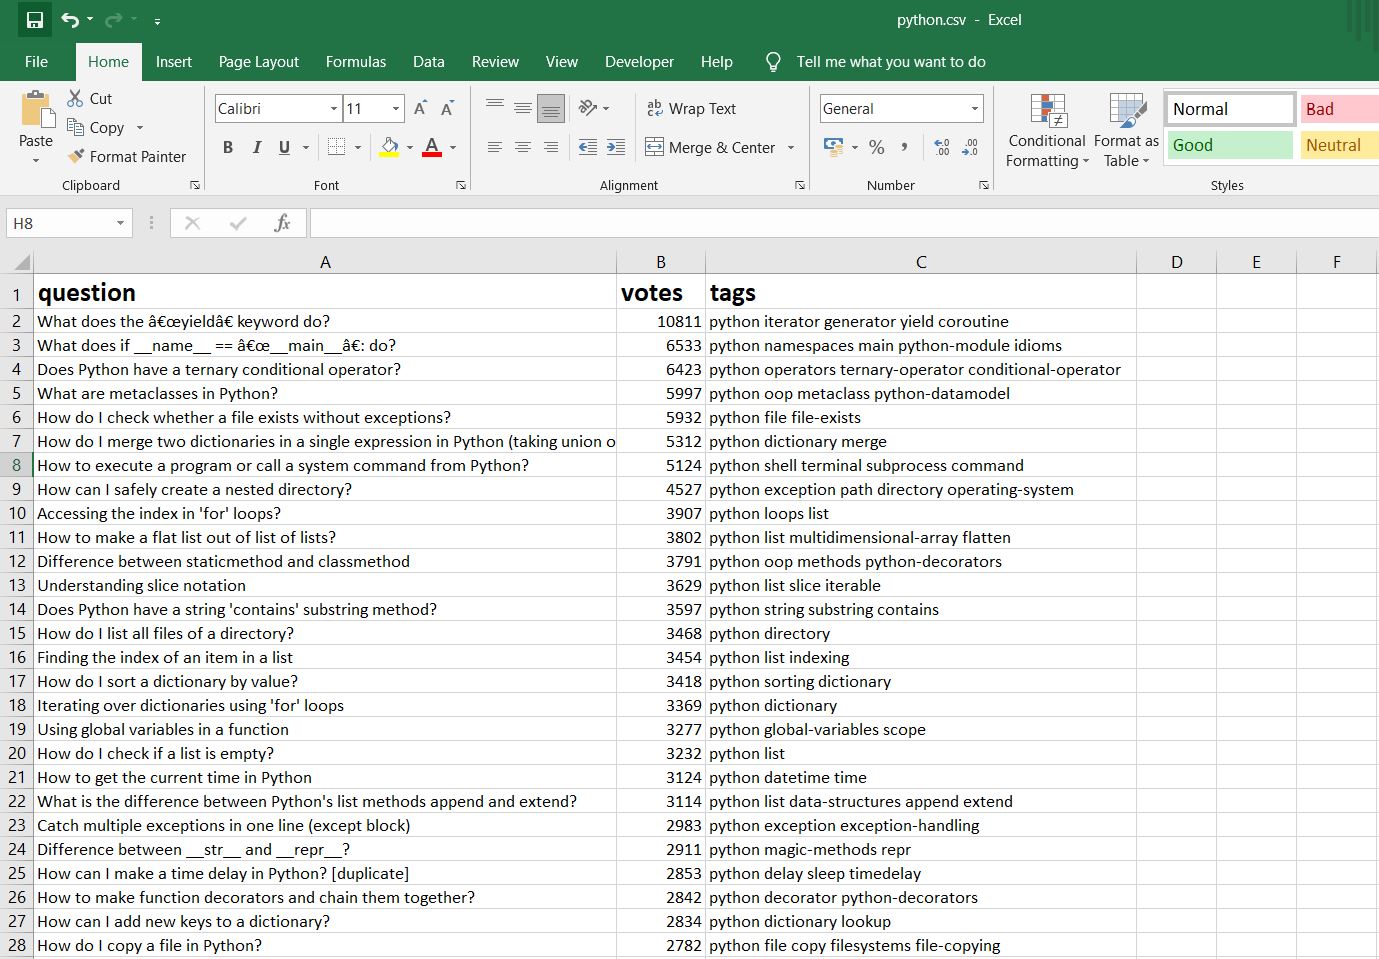Open Conditional Formatting menu
Screen dimensions: 1379x959
pos(1047,131)
